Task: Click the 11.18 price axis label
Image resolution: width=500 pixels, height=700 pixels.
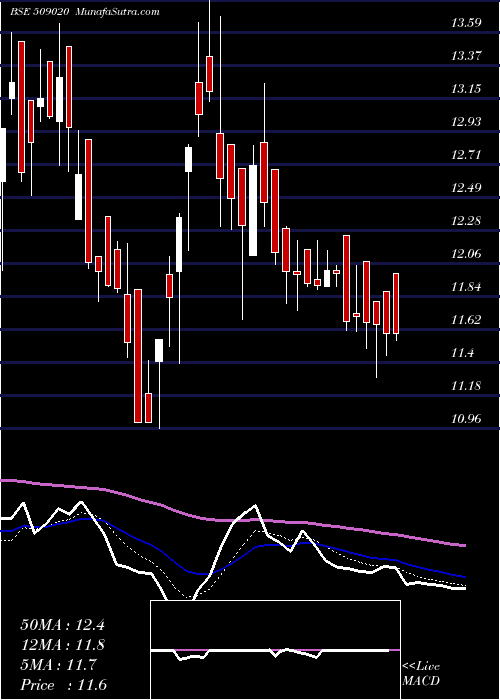Action: click(x=466, y=386)
